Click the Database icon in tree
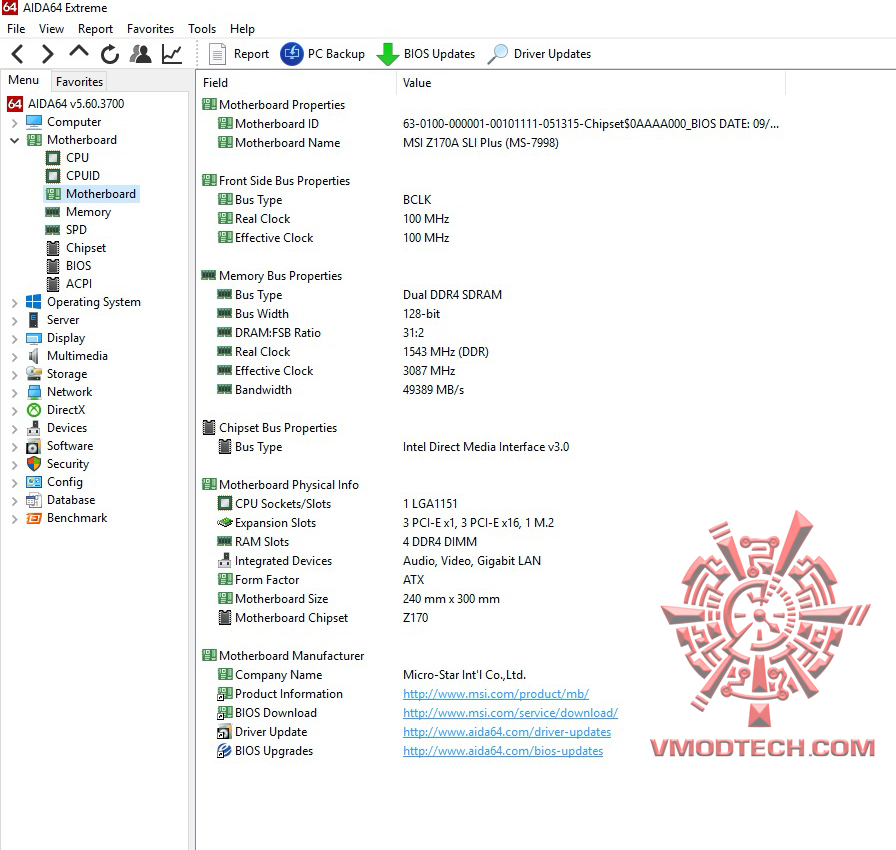Screen dimensions: 896x850 click(x=34, y=500)
